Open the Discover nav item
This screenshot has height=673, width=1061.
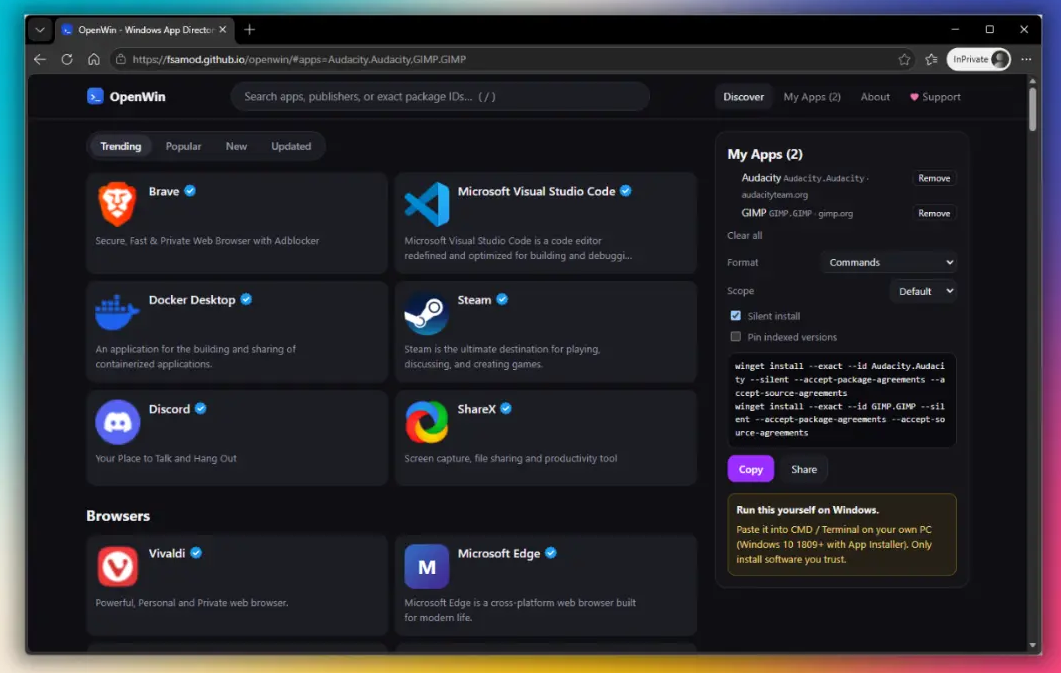pos(743,97)
